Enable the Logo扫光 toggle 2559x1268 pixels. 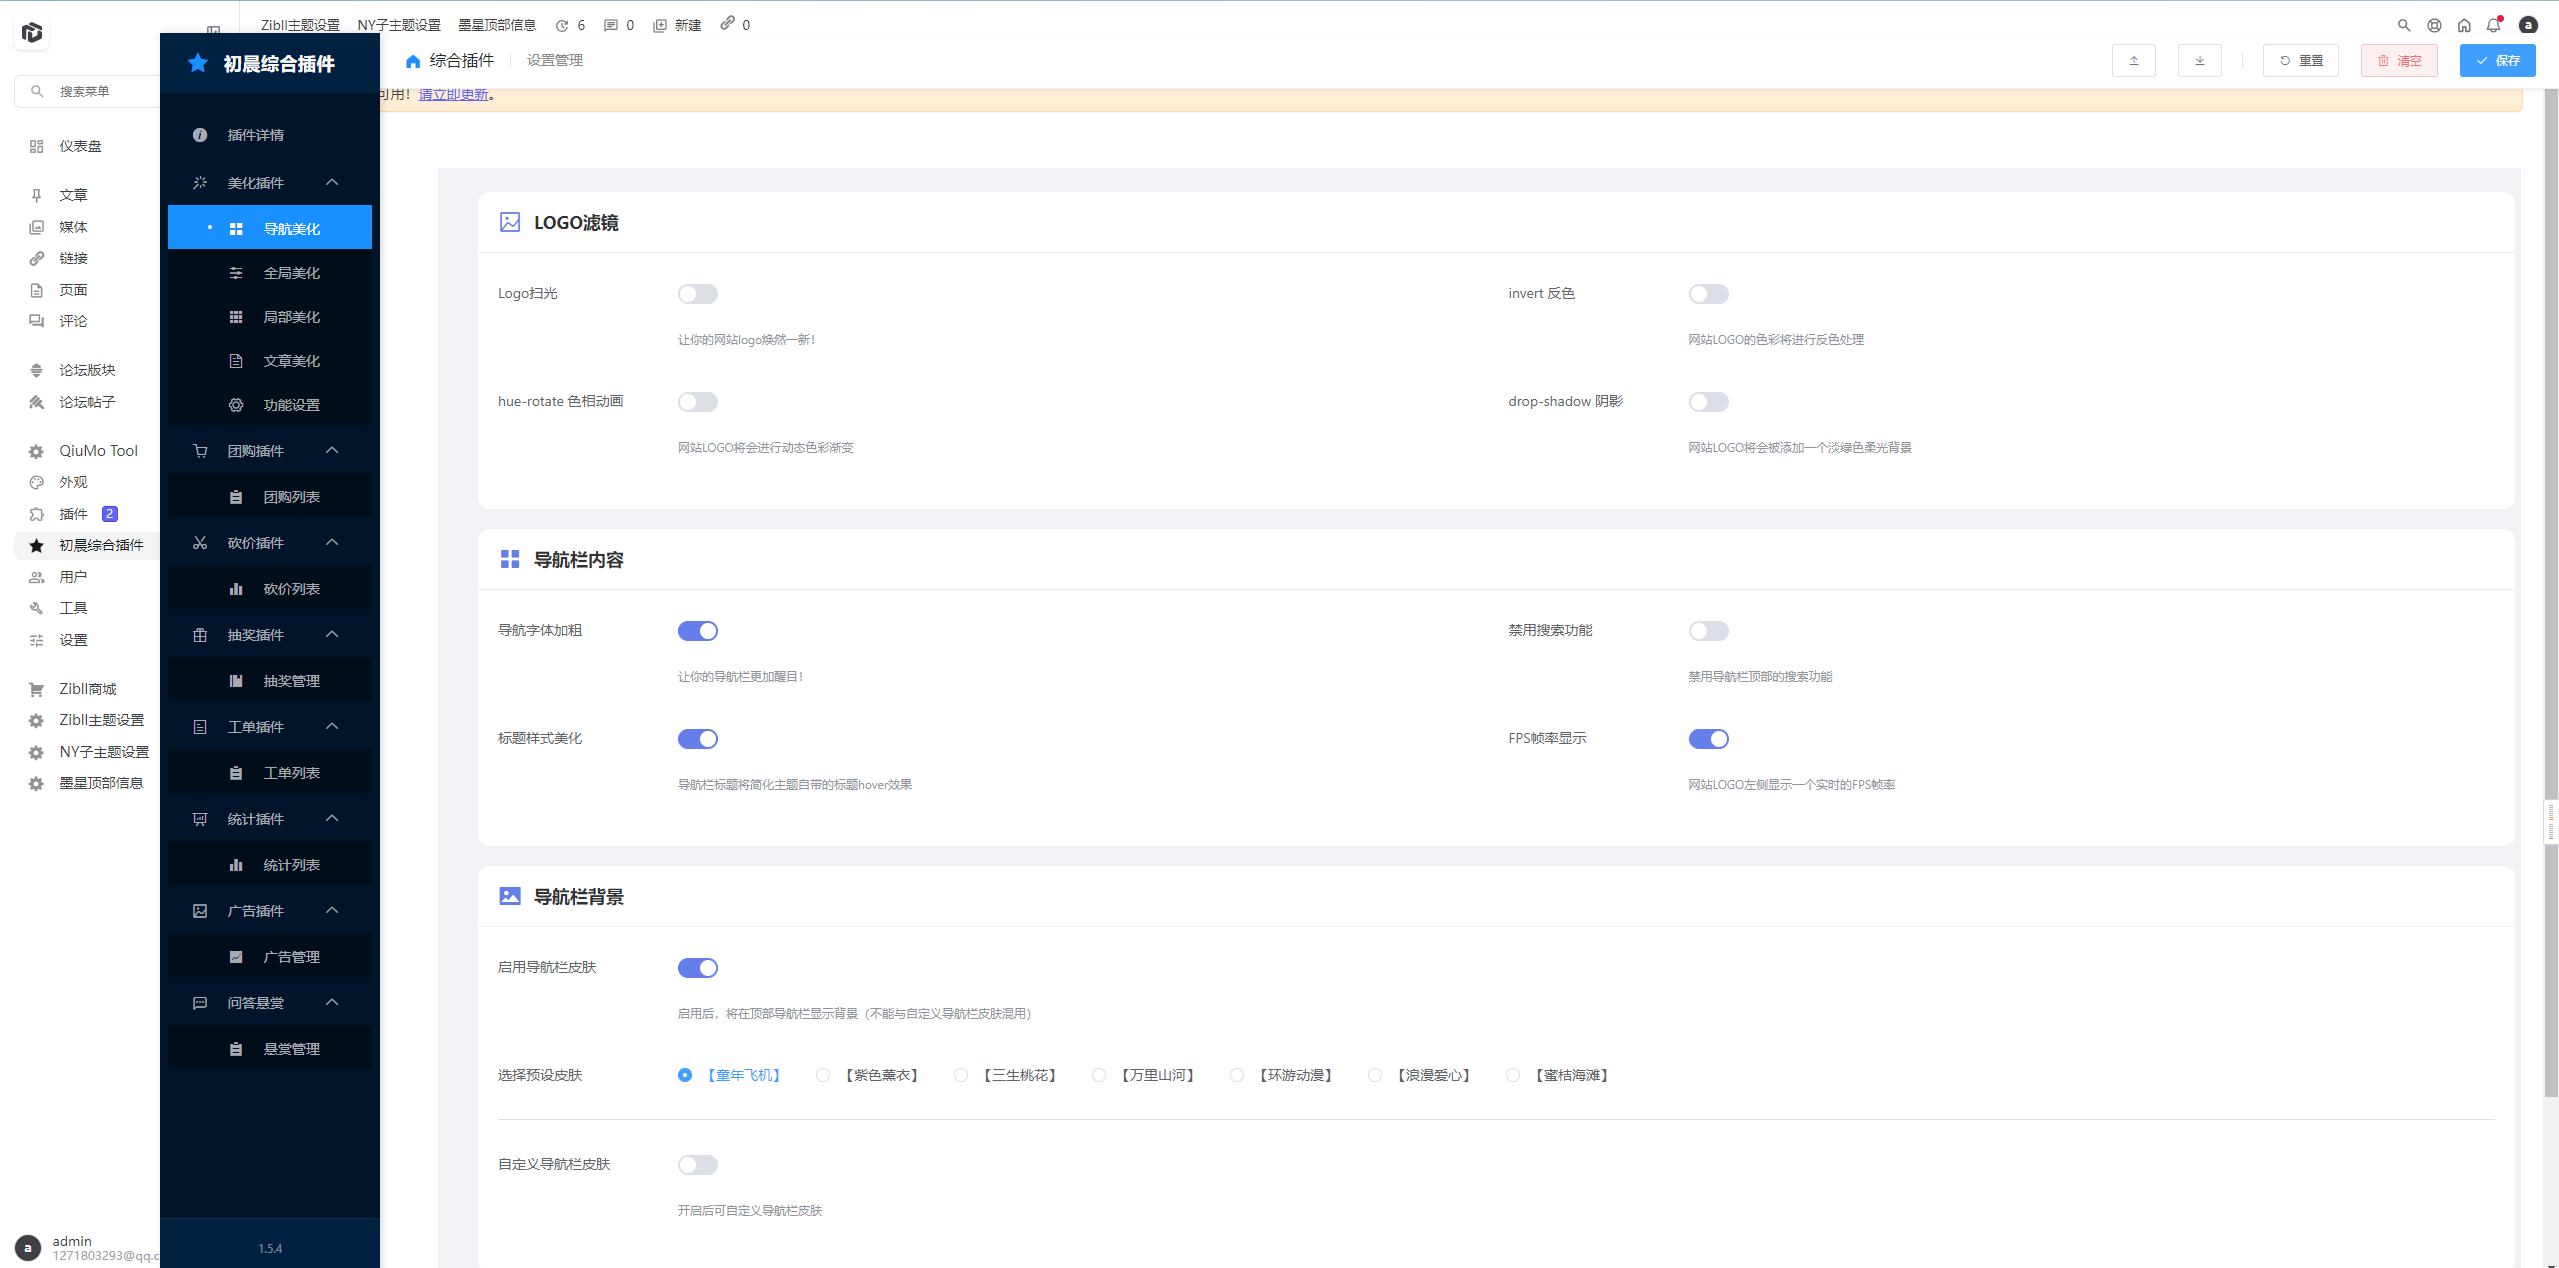697,294
